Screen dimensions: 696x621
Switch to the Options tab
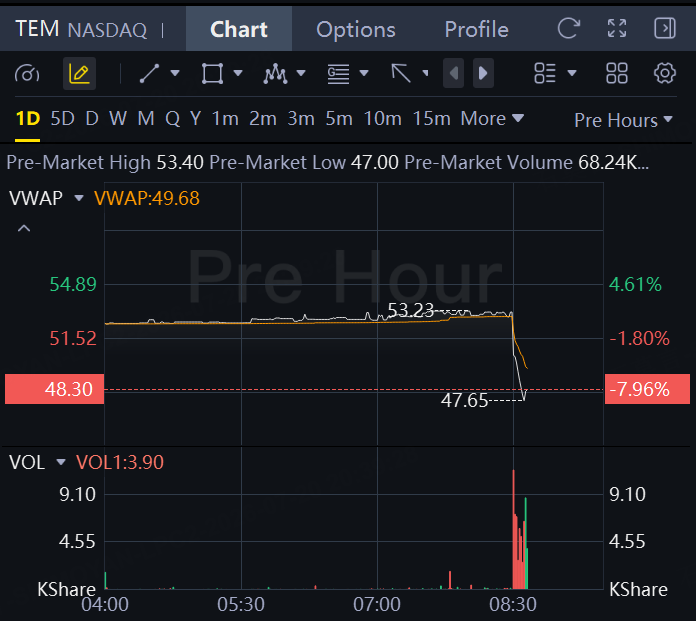click(356, 29)
